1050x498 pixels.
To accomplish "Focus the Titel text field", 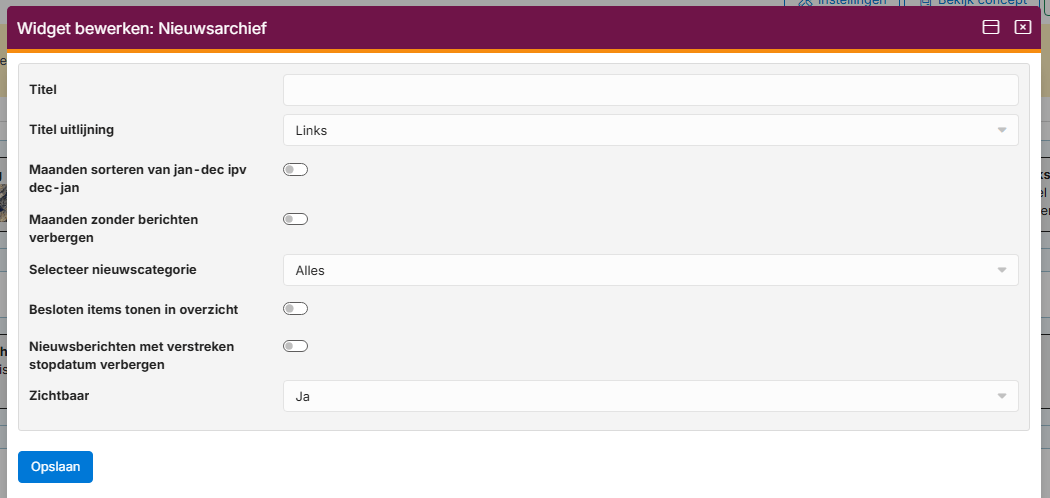I will coord(650,90).
